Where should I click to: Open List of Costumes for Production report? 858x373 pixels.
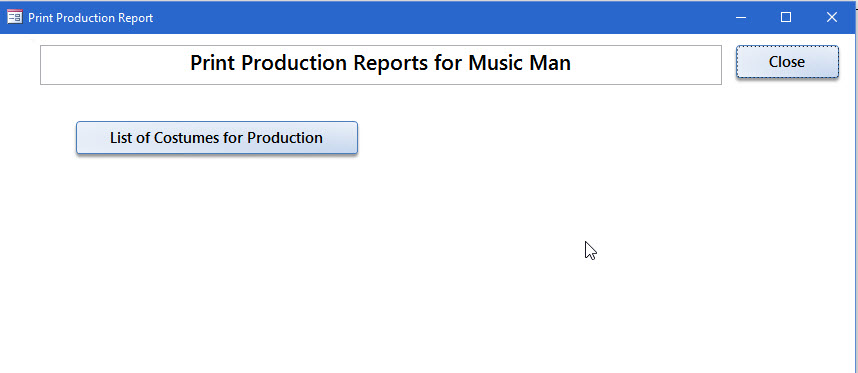click(217, 137)
